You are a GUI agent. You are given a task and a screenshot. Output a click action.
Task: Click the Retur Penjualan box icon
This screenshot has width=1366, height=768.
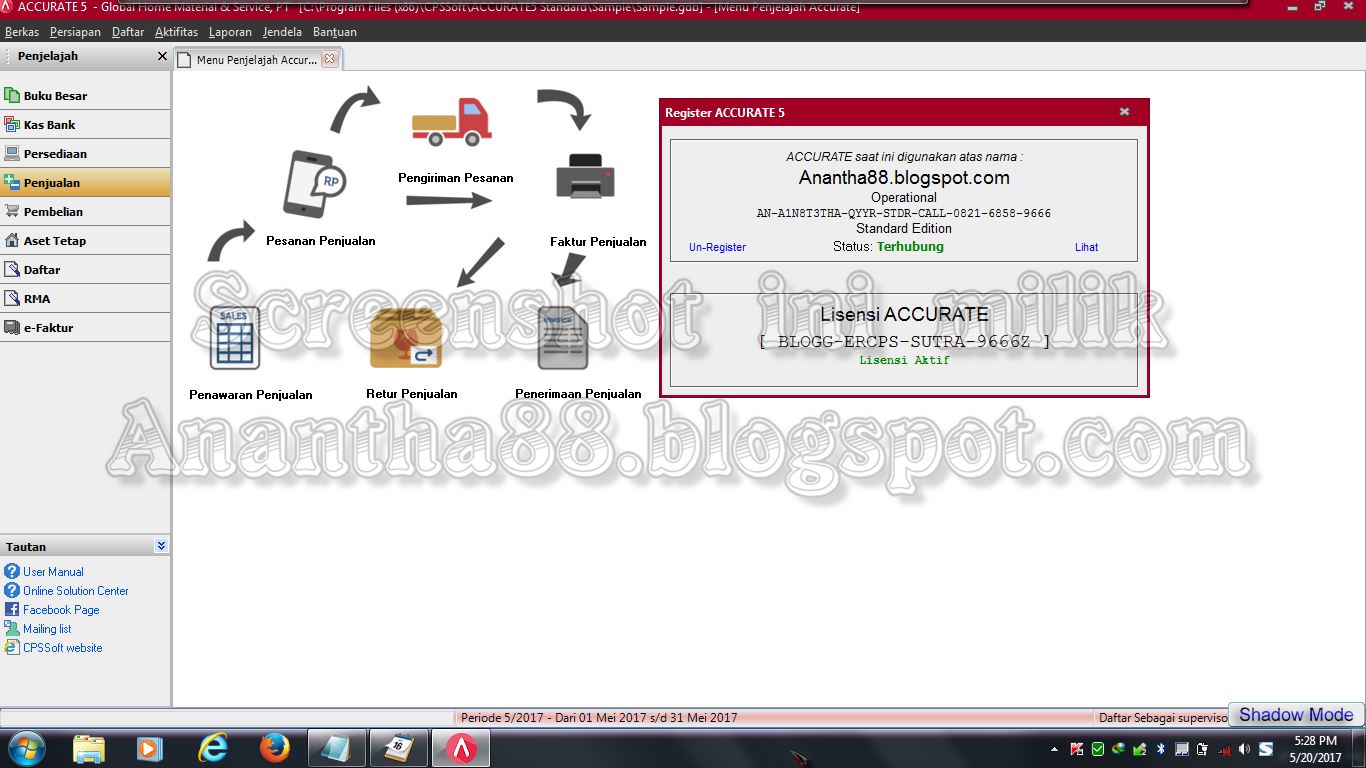[x=406, y=338]
